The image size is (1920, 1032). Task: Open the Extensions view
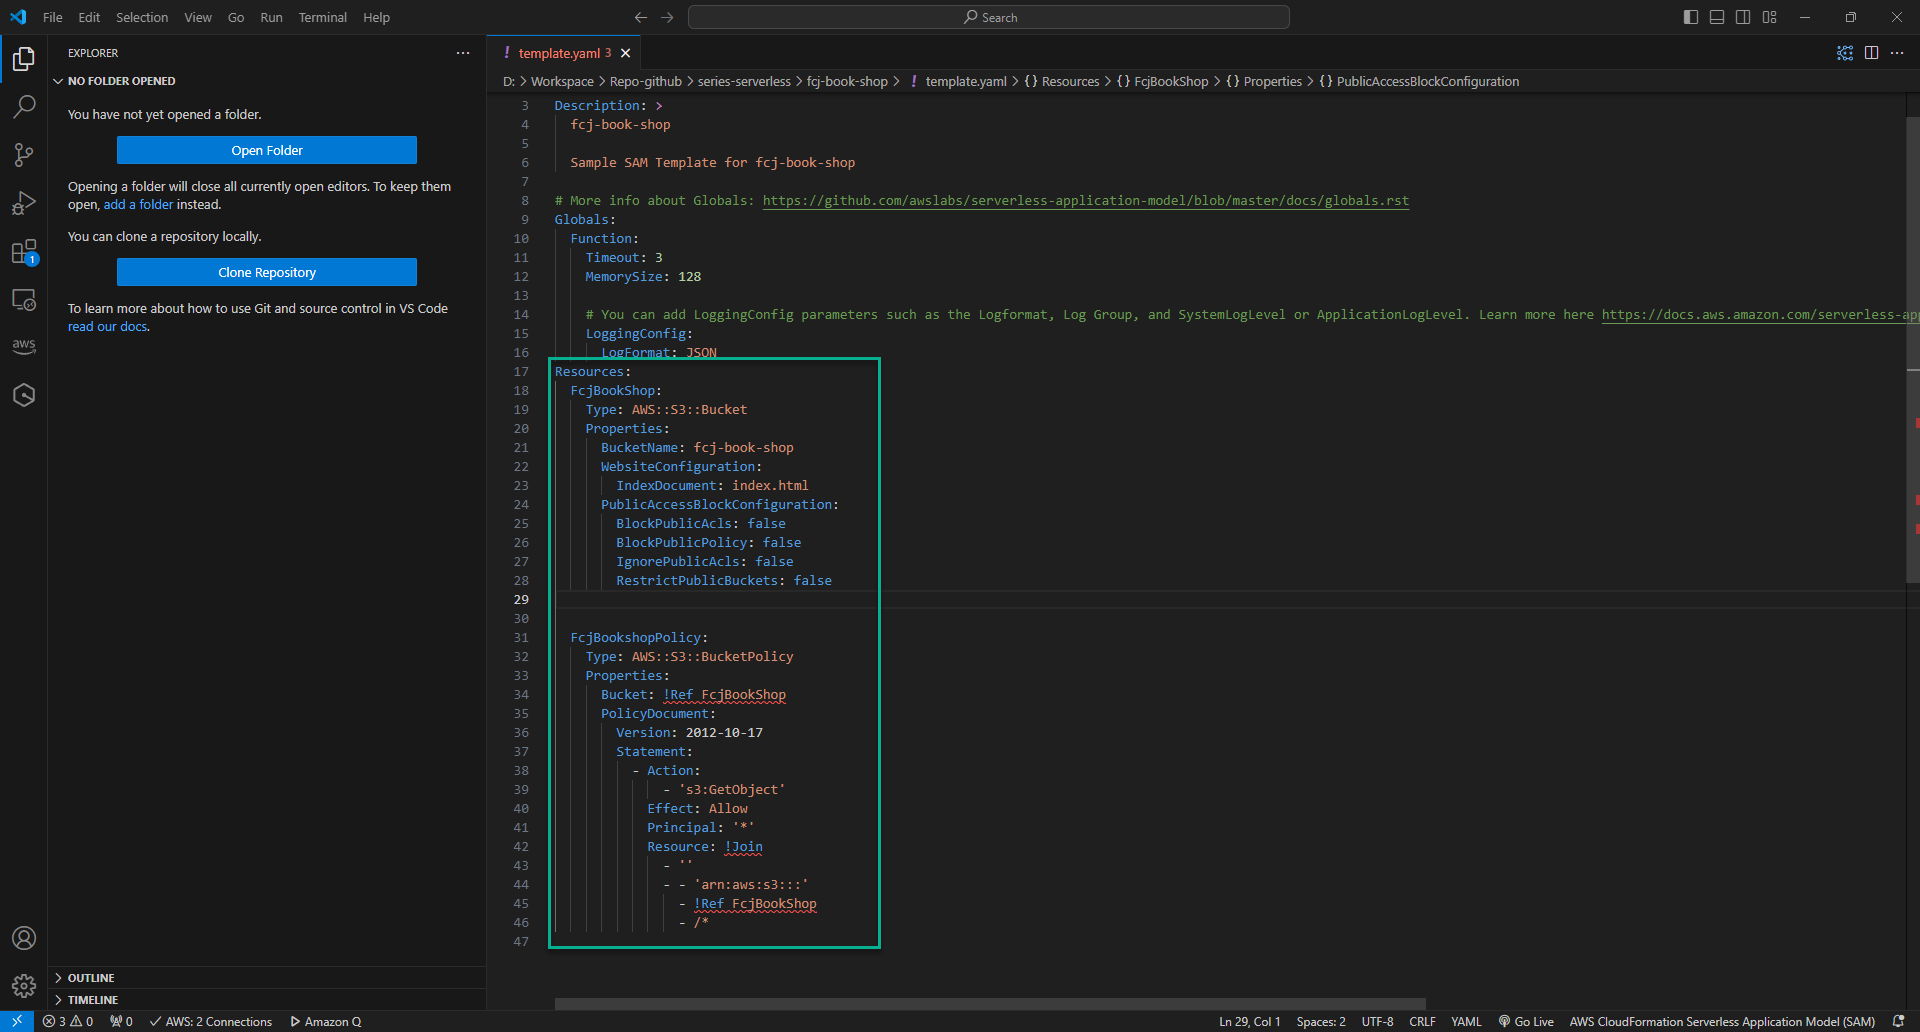(24, 251)
